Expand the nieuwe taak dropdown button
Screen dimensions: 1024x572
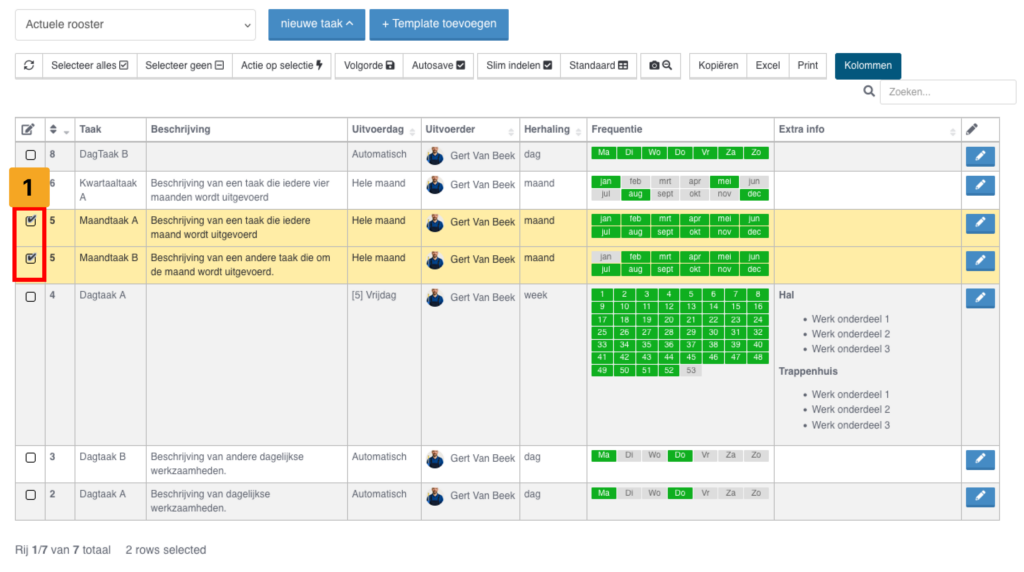pyautogui.click(x=316, y=24)
